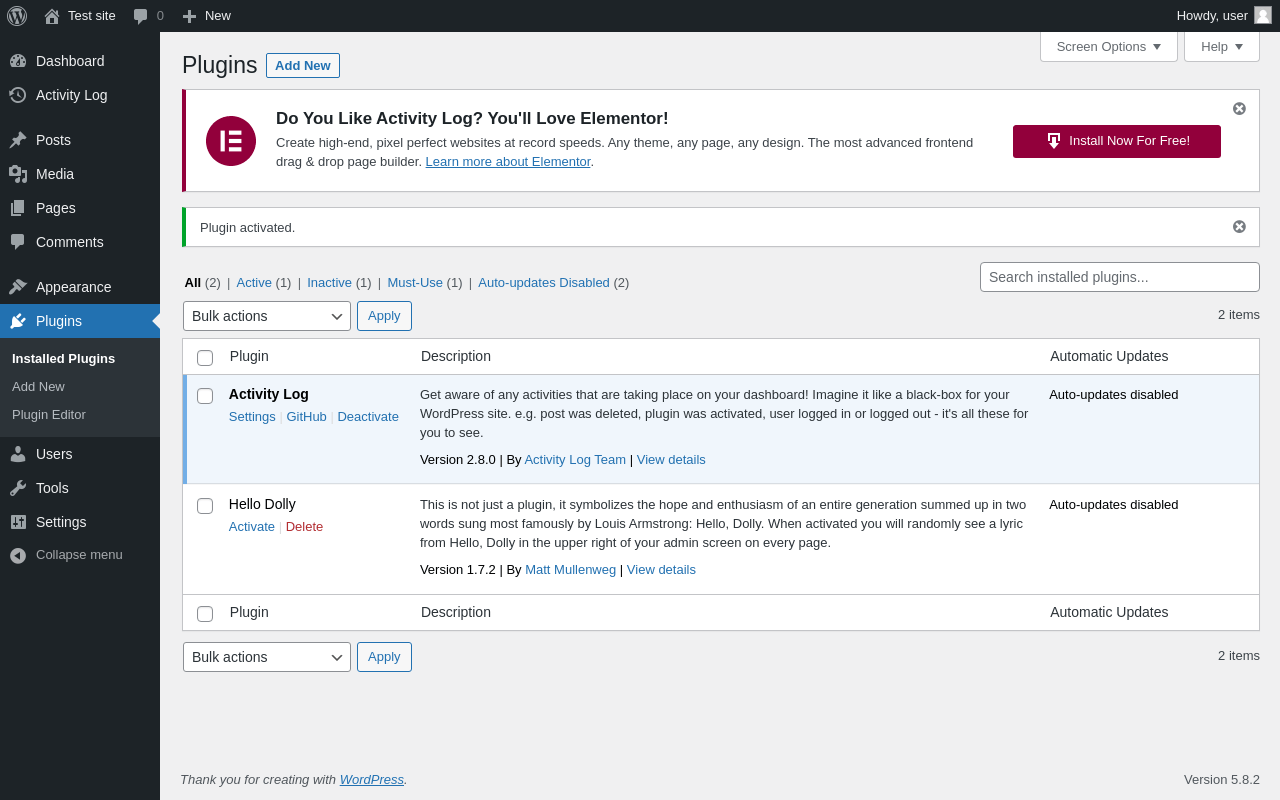Open the bottom Bulk actions dropdown
The height and width of the screenshot is (800, 1280).
pos(267,657)
